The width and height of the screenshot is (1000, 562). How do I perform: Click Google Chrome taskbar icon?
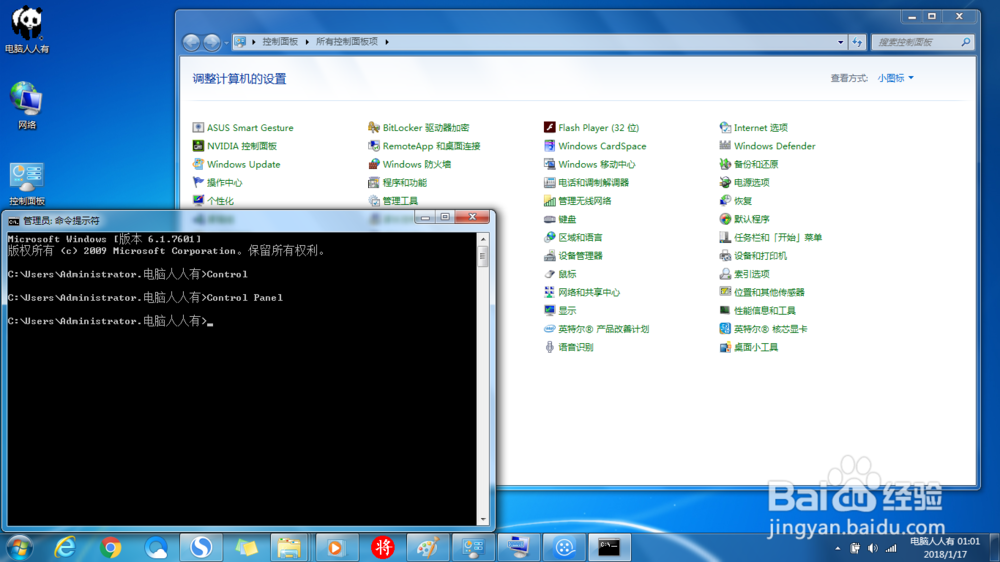[110, 547]
